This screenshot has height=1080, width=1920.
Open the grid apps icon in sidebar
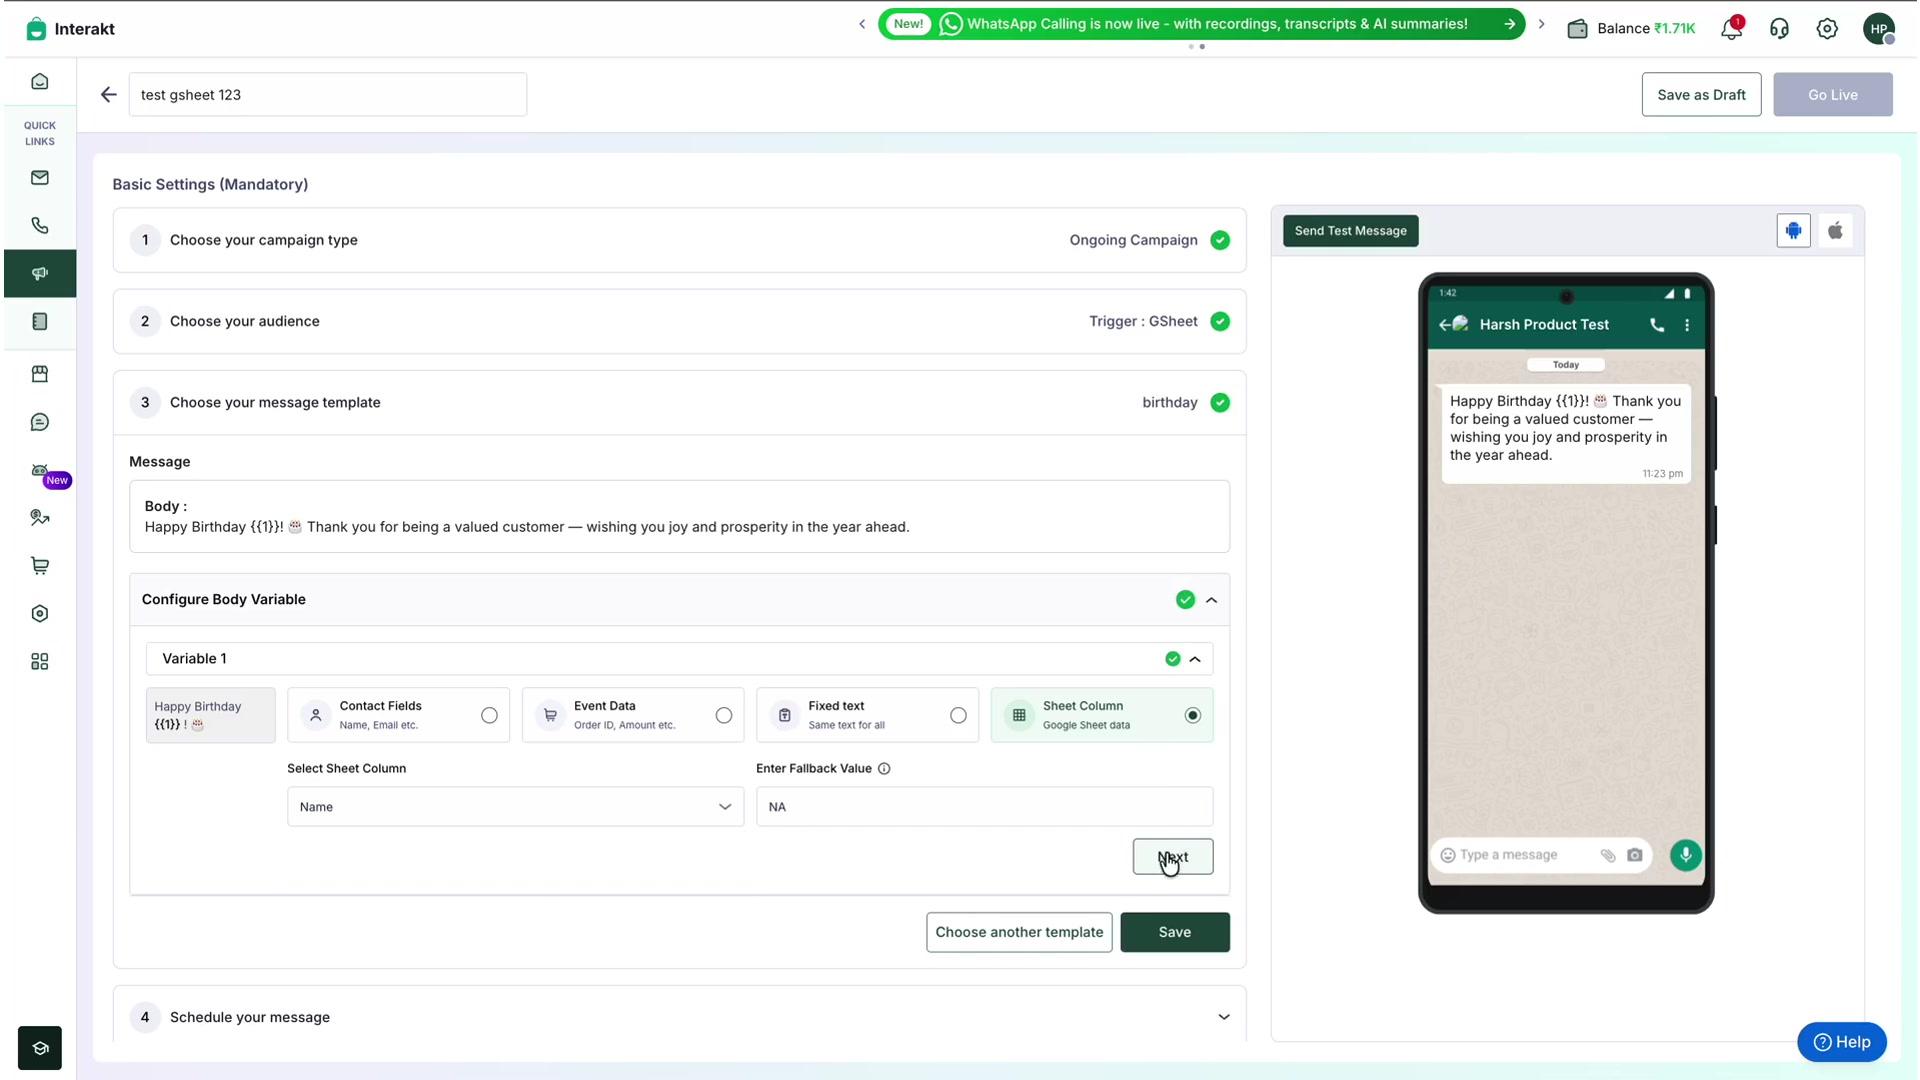tap(40, 662)
